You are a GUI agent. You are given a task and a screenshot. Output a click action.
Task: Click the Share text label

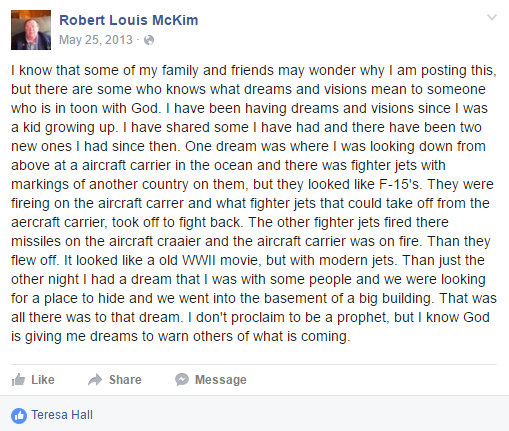[x=125, y=380]
